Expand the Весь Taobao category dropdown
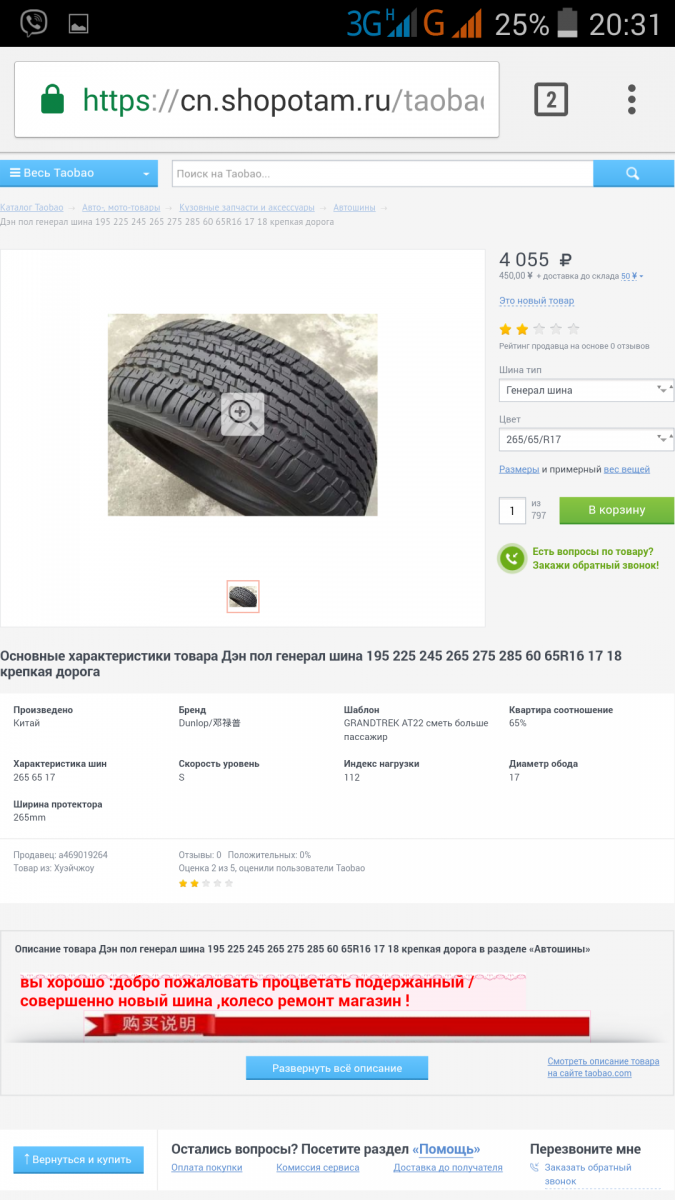Image resolution: width=675 pixels, height=1200 pixels. pos(79,173)
